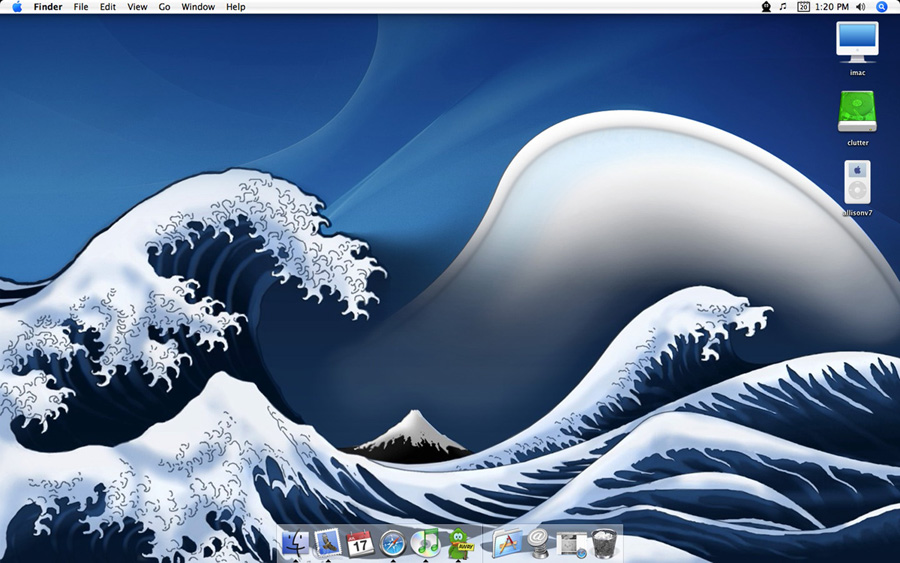The image size is (900, 563).
Task: Open the View menu
Action: coord(137,7)
